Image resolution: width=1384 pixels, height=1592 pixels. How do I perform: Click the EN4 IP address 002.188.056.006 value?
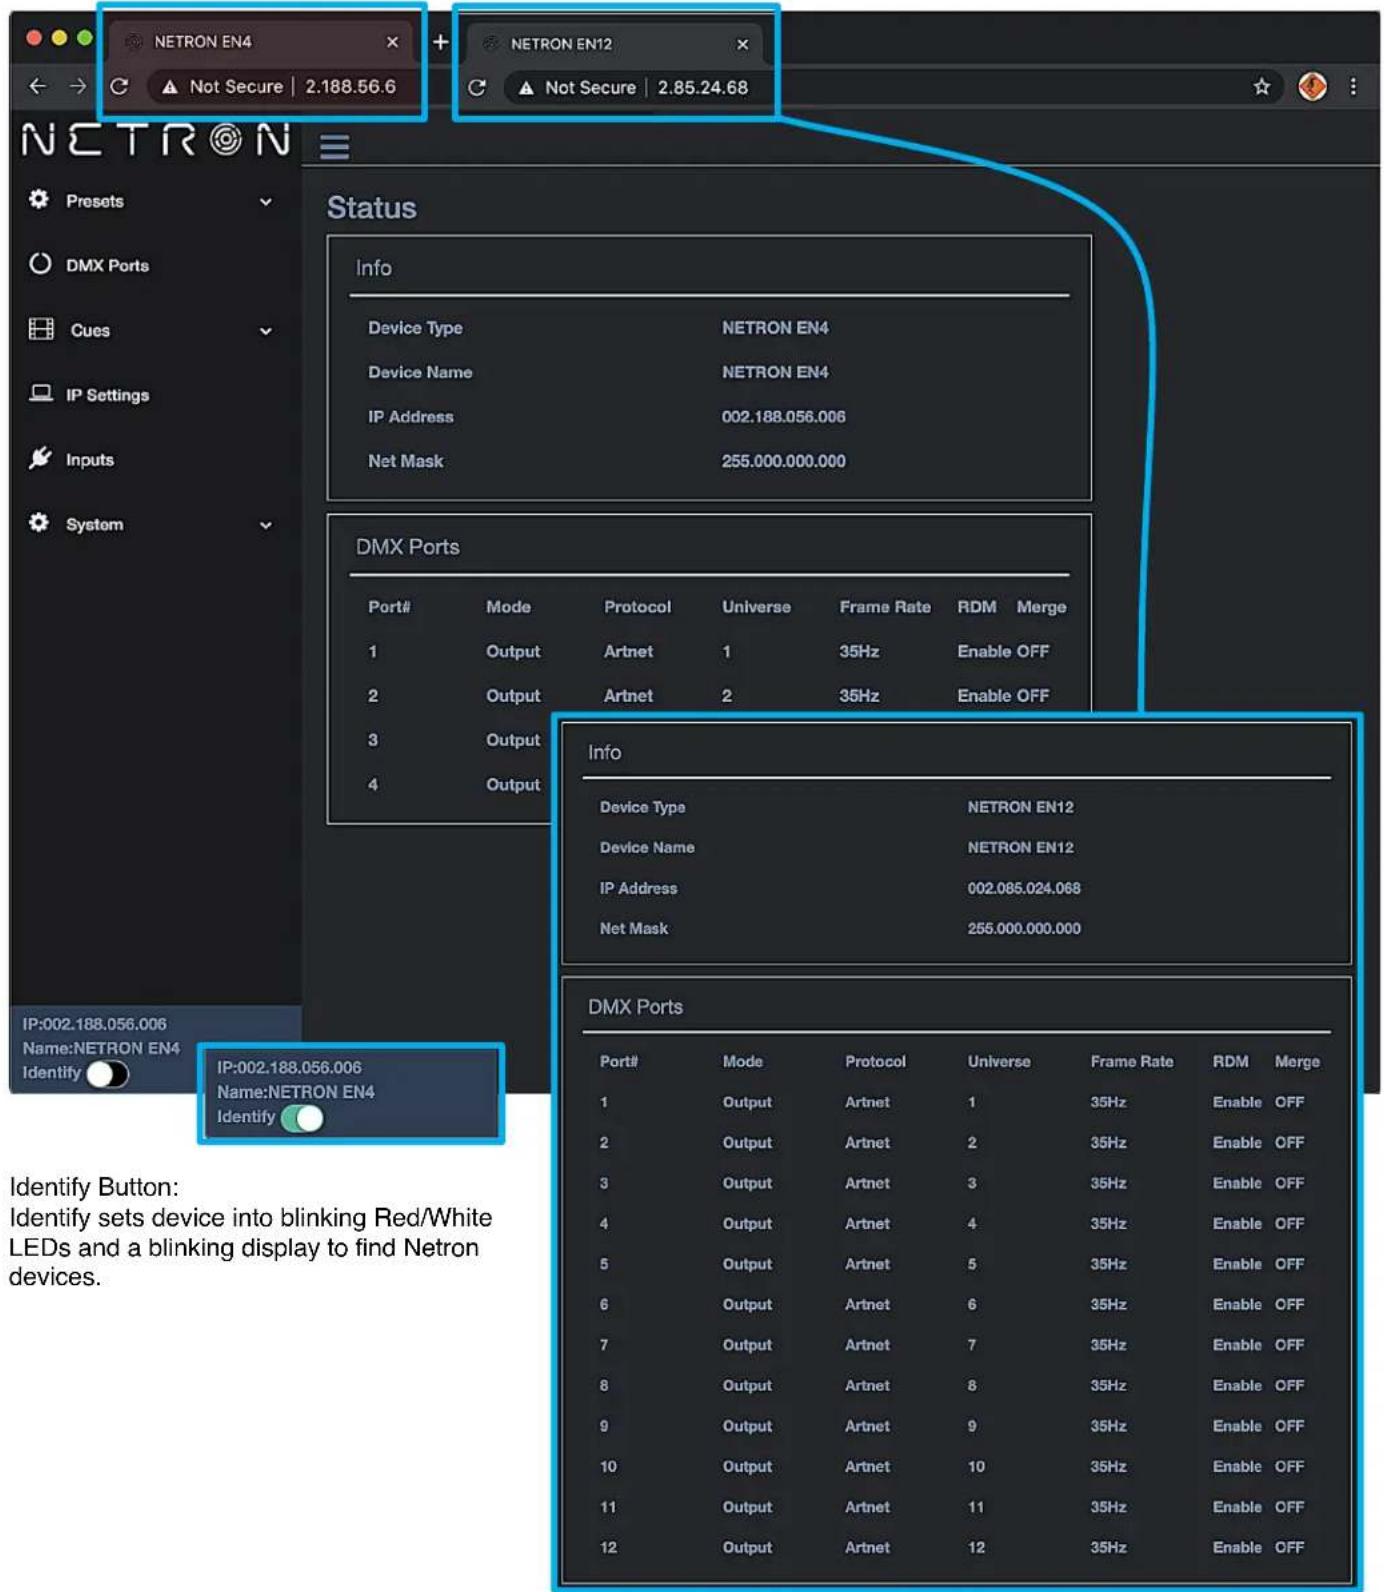pos(783,416)
